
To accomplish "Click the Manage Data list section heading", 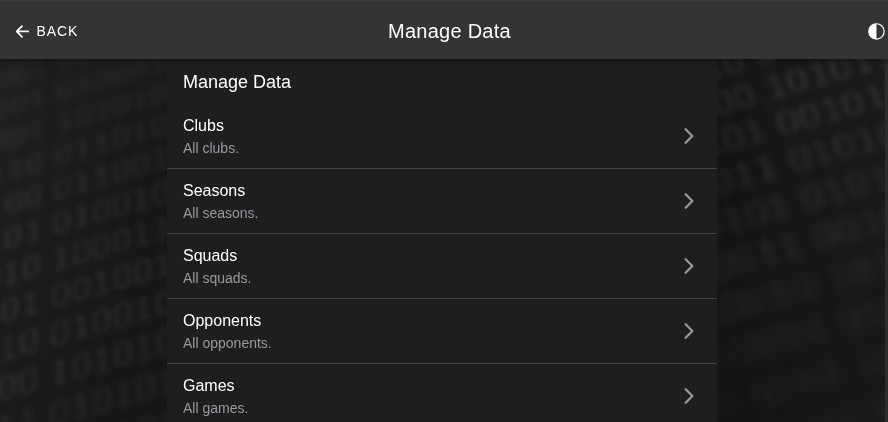I will (237, 82).
